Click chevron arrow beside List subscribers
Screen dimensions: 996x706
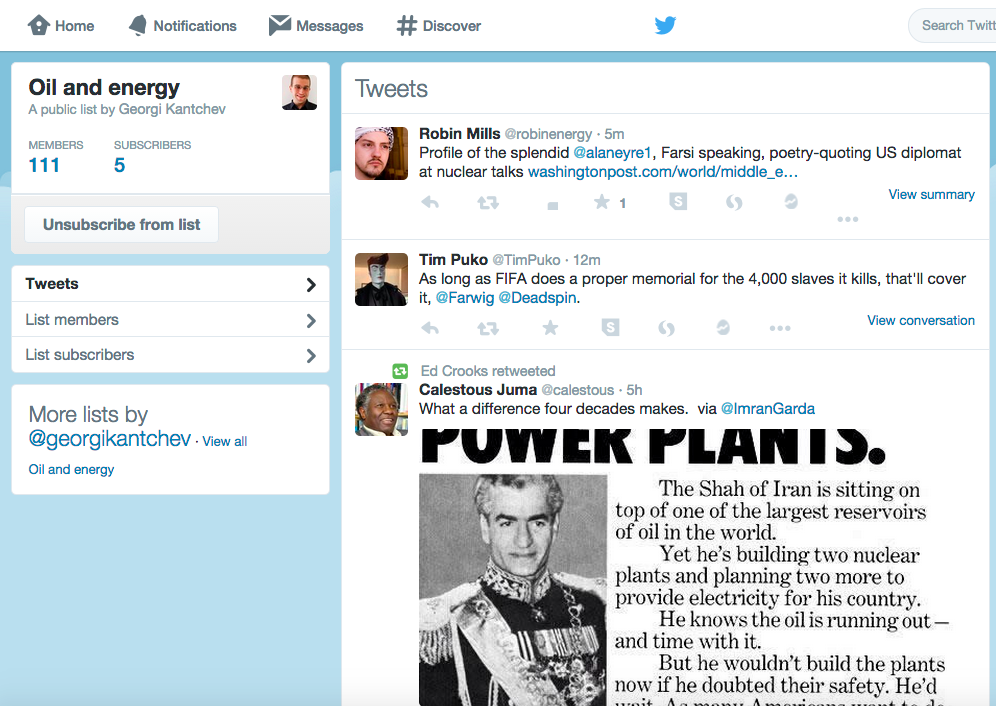[311, 355]
